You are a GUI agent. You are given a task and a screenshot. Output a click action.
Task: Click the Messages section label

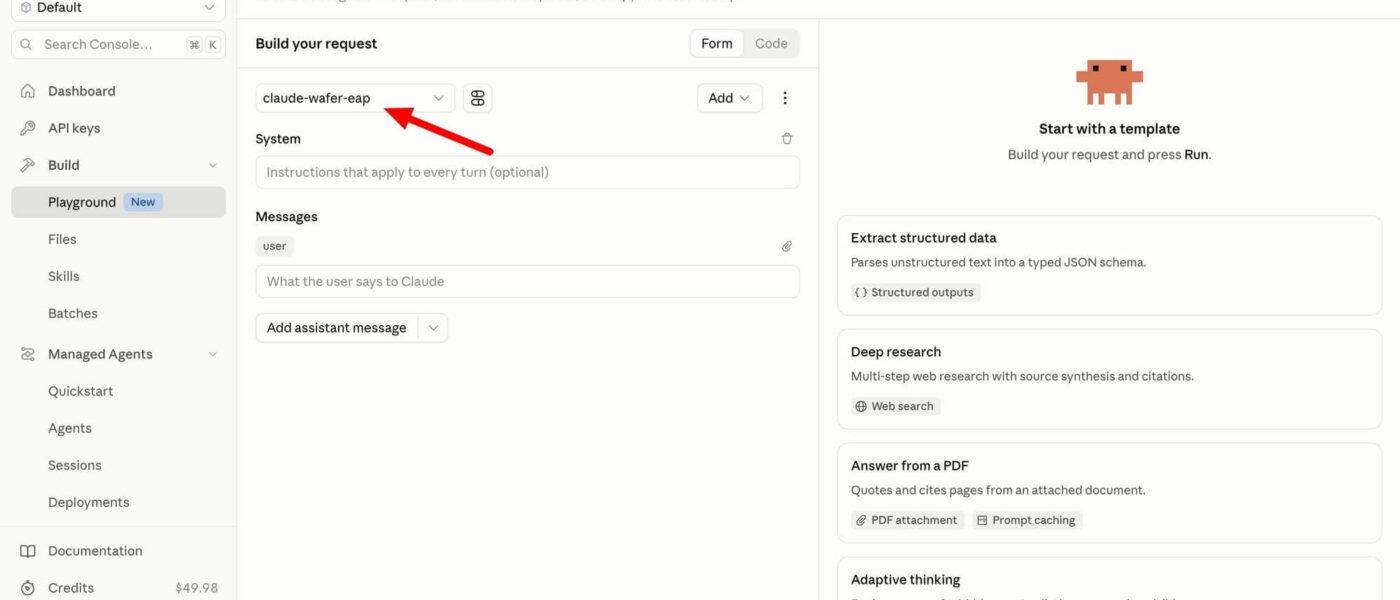coord(286,216)
